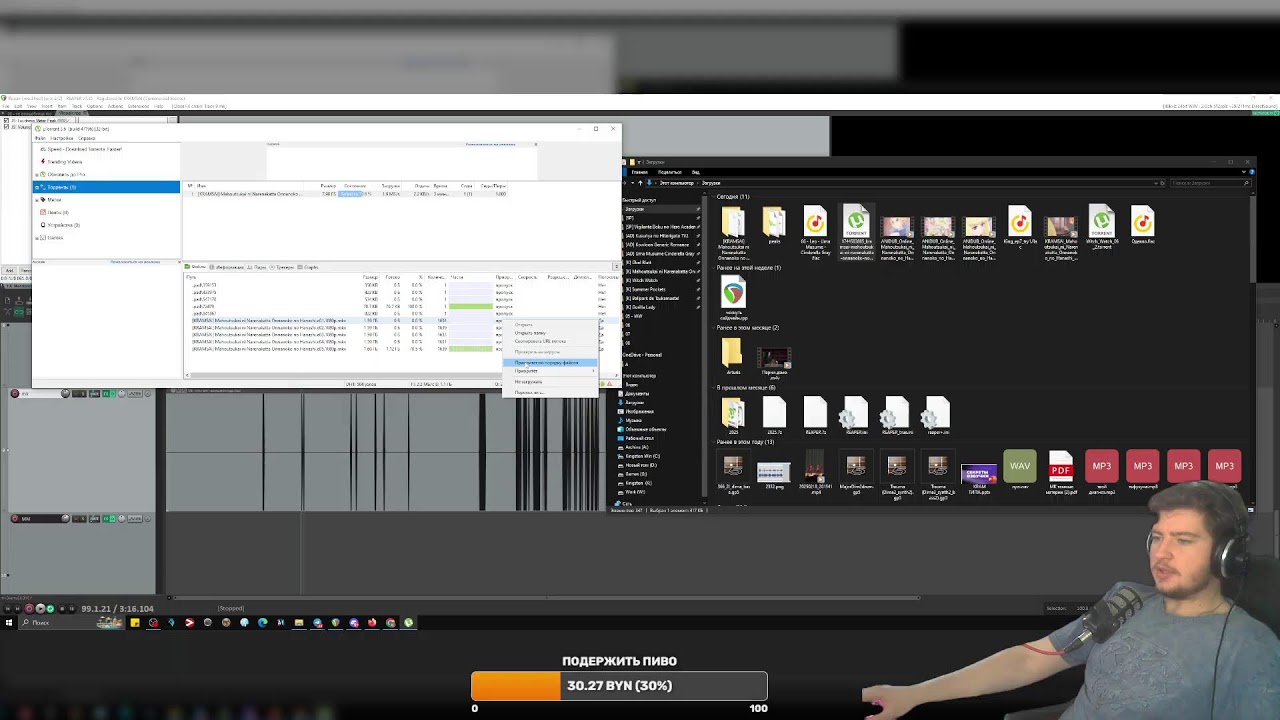Click the Windows Start button

pyautogui.click(x=9, y=622)
